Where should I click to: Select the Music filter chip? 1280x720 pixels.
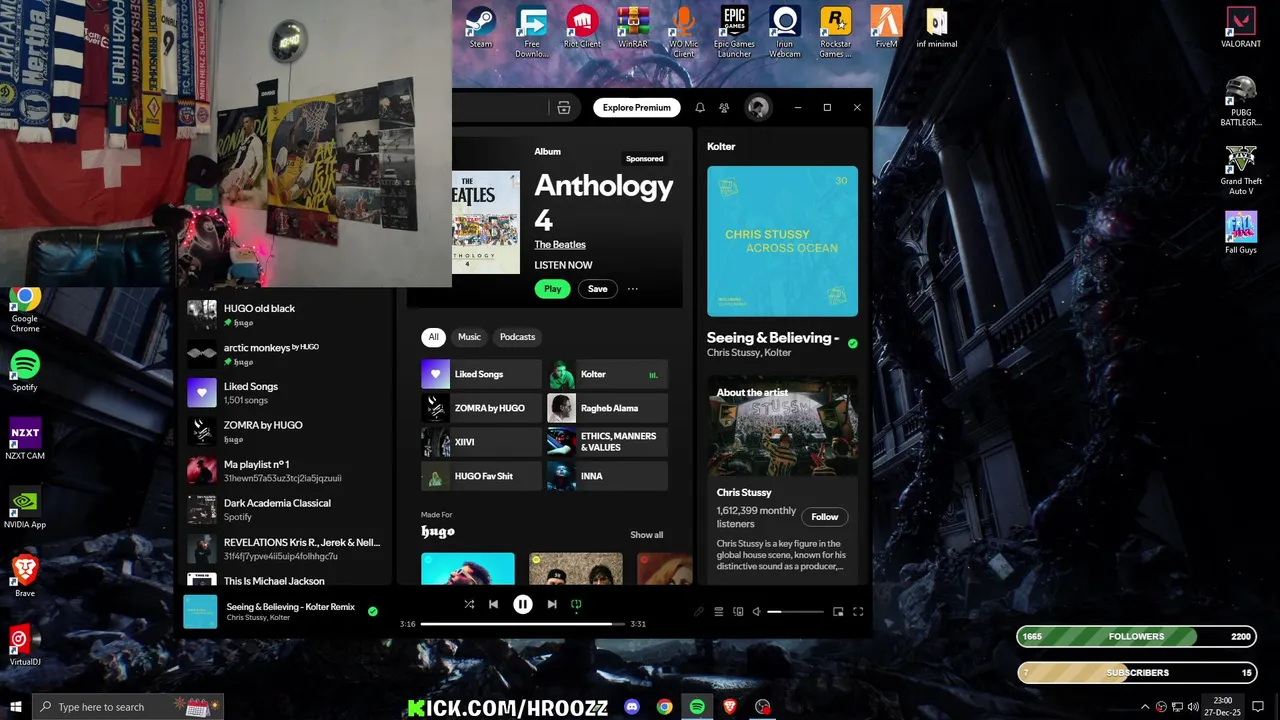pos(469,337)
